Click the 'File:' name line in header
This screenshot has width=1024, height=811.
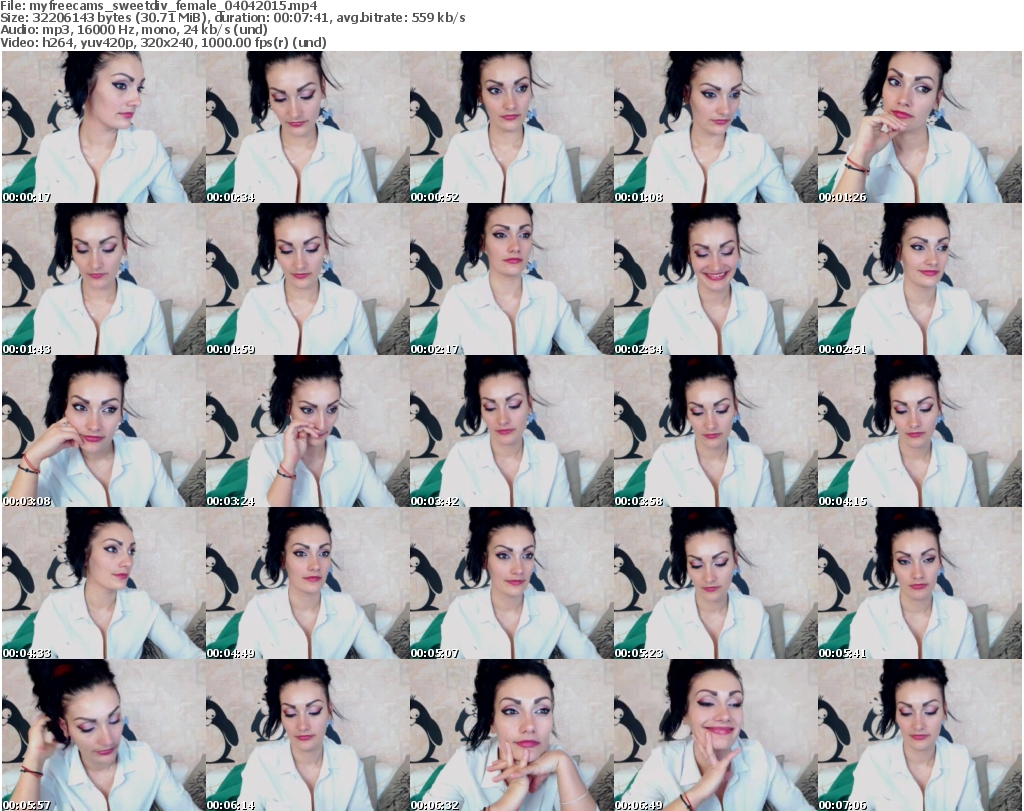[x=159, y=6]
